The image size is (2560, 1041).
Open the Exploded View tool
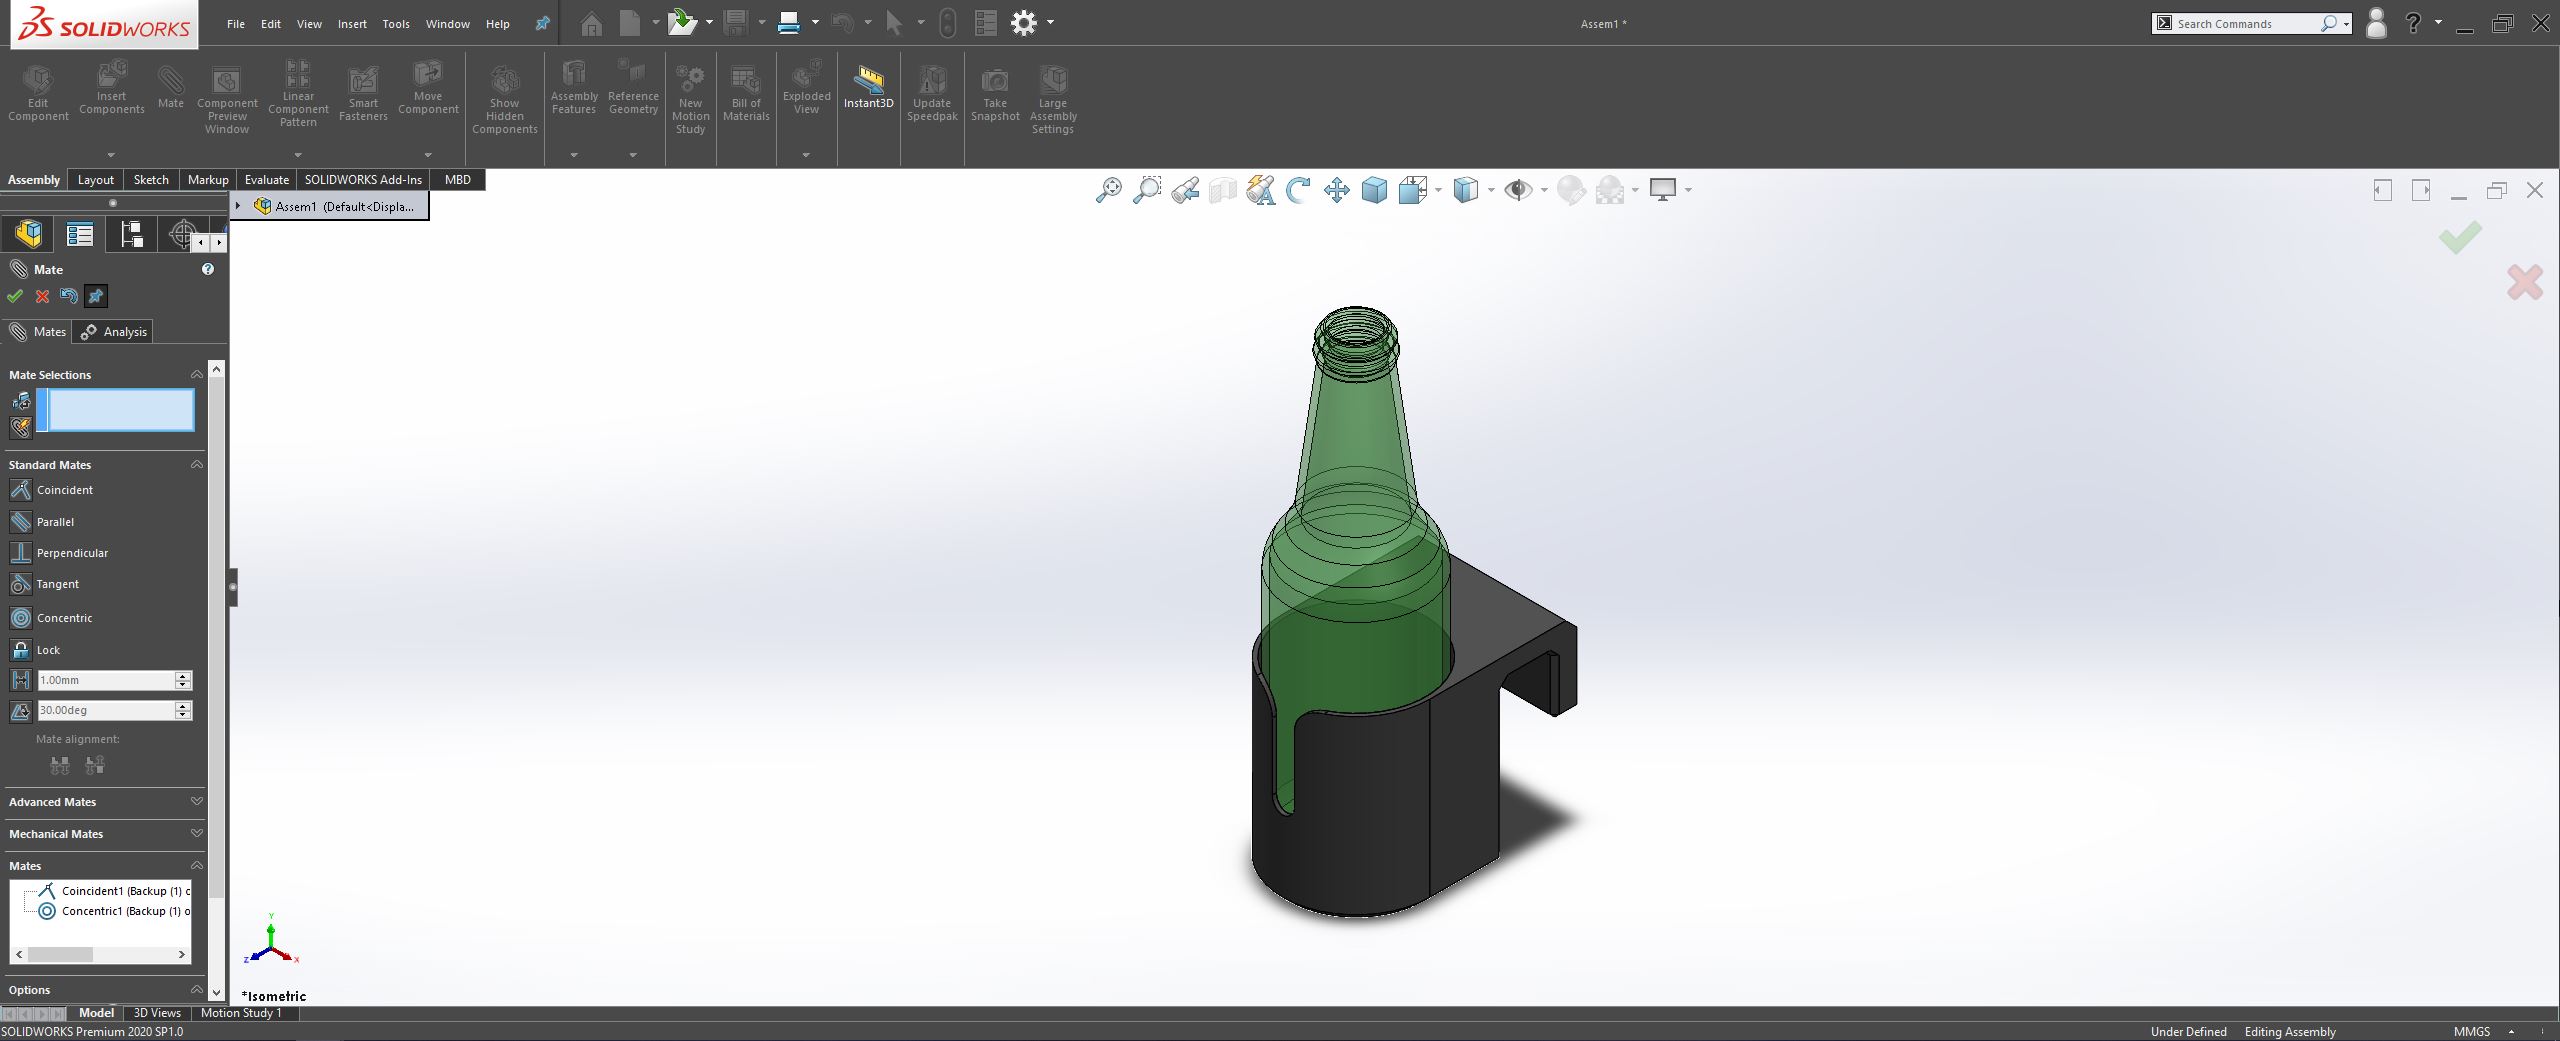tap(806, 90)
